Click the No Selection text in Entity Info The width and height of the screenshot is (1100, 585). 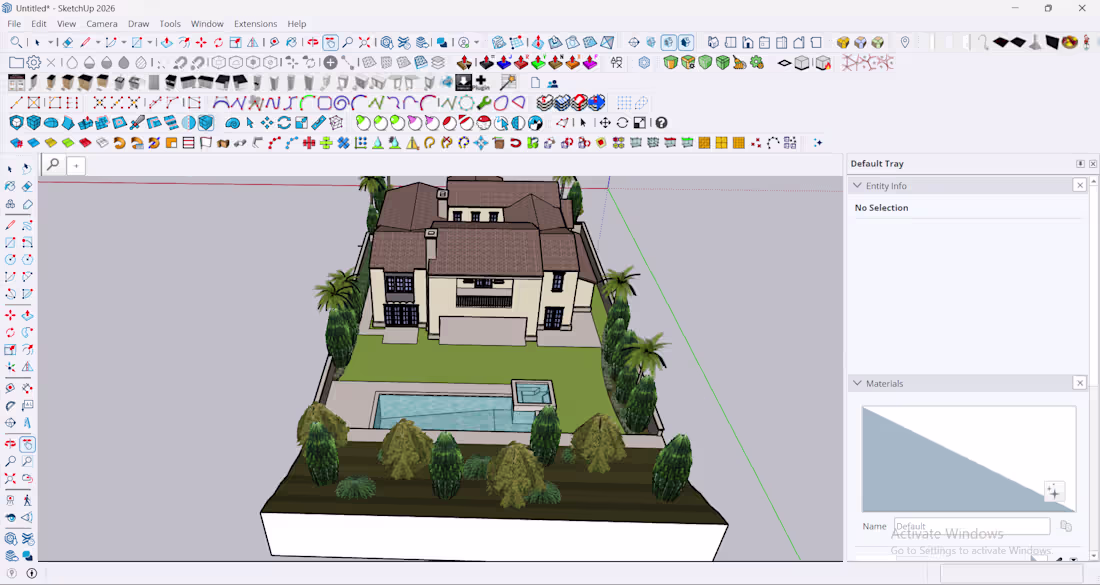tap(881, 208)
